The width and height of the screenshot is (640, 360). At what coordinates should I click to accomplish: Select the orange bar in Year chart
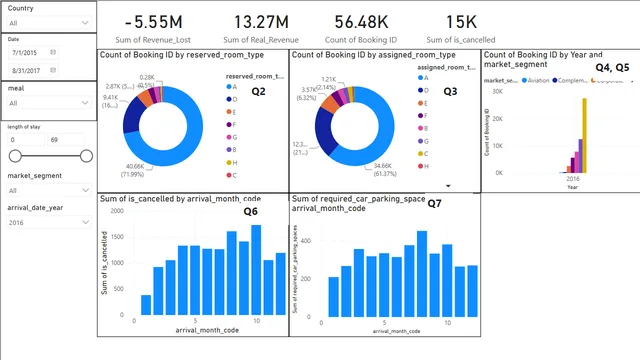click(569, 169)
